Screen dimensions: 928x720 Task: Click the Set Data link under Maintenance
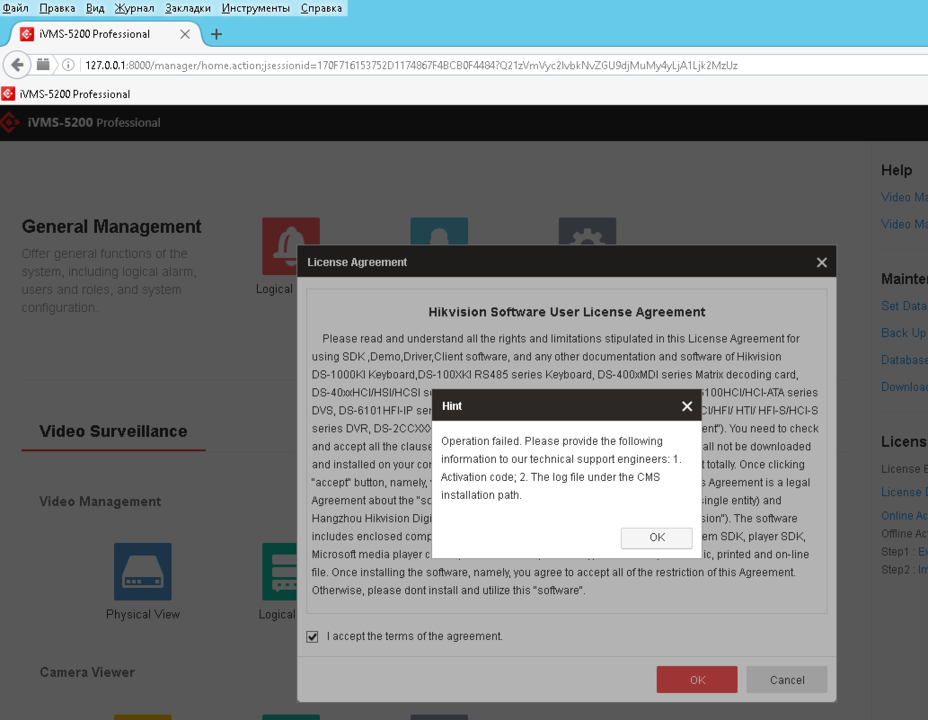click(904, 306)
